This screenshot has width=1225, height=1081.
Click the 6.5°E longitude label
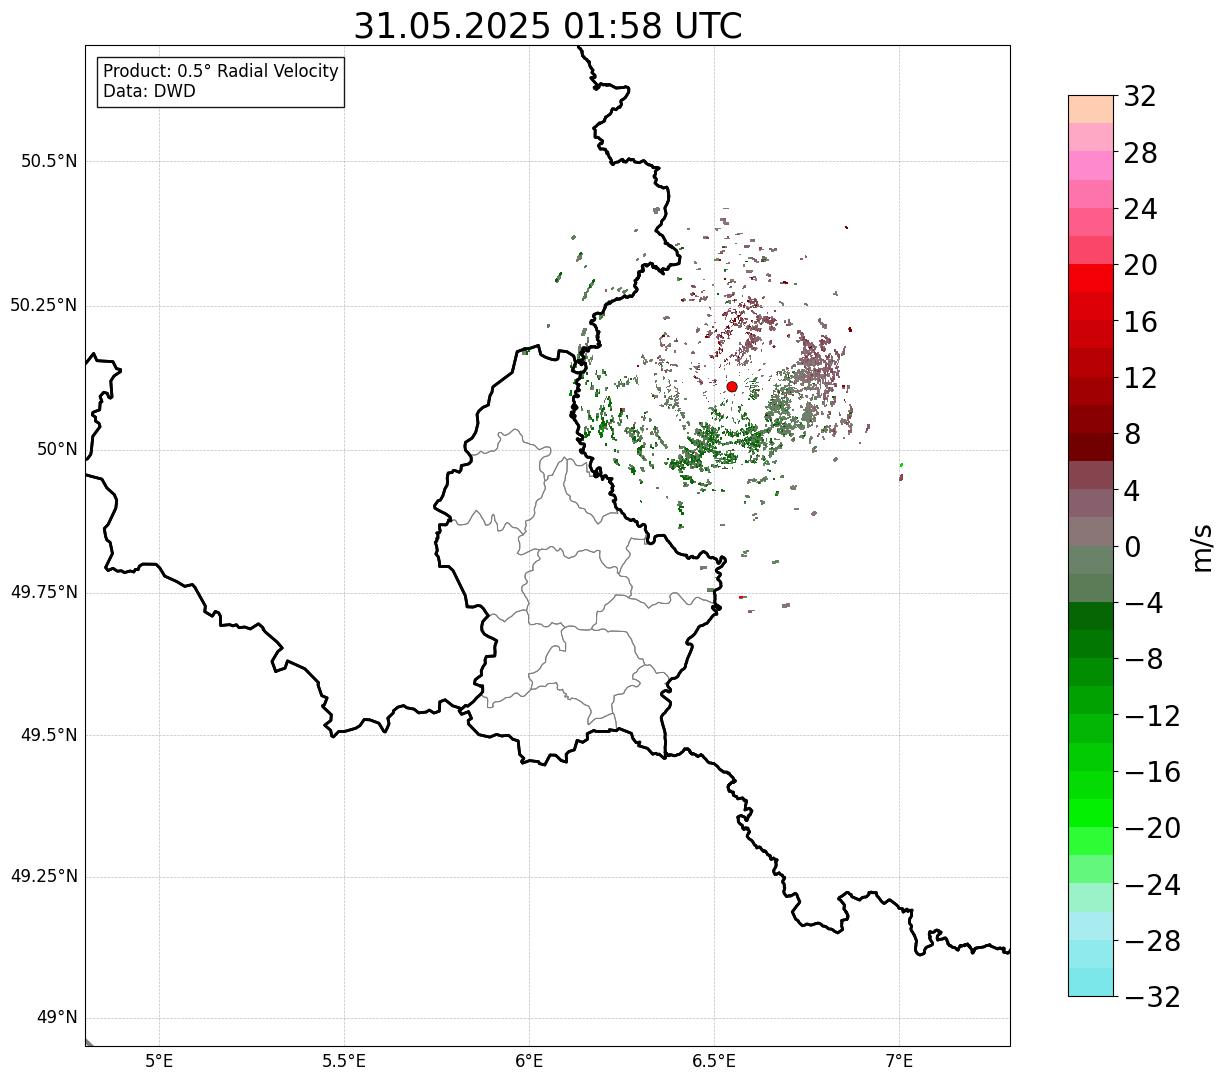tap(714, 1061)
